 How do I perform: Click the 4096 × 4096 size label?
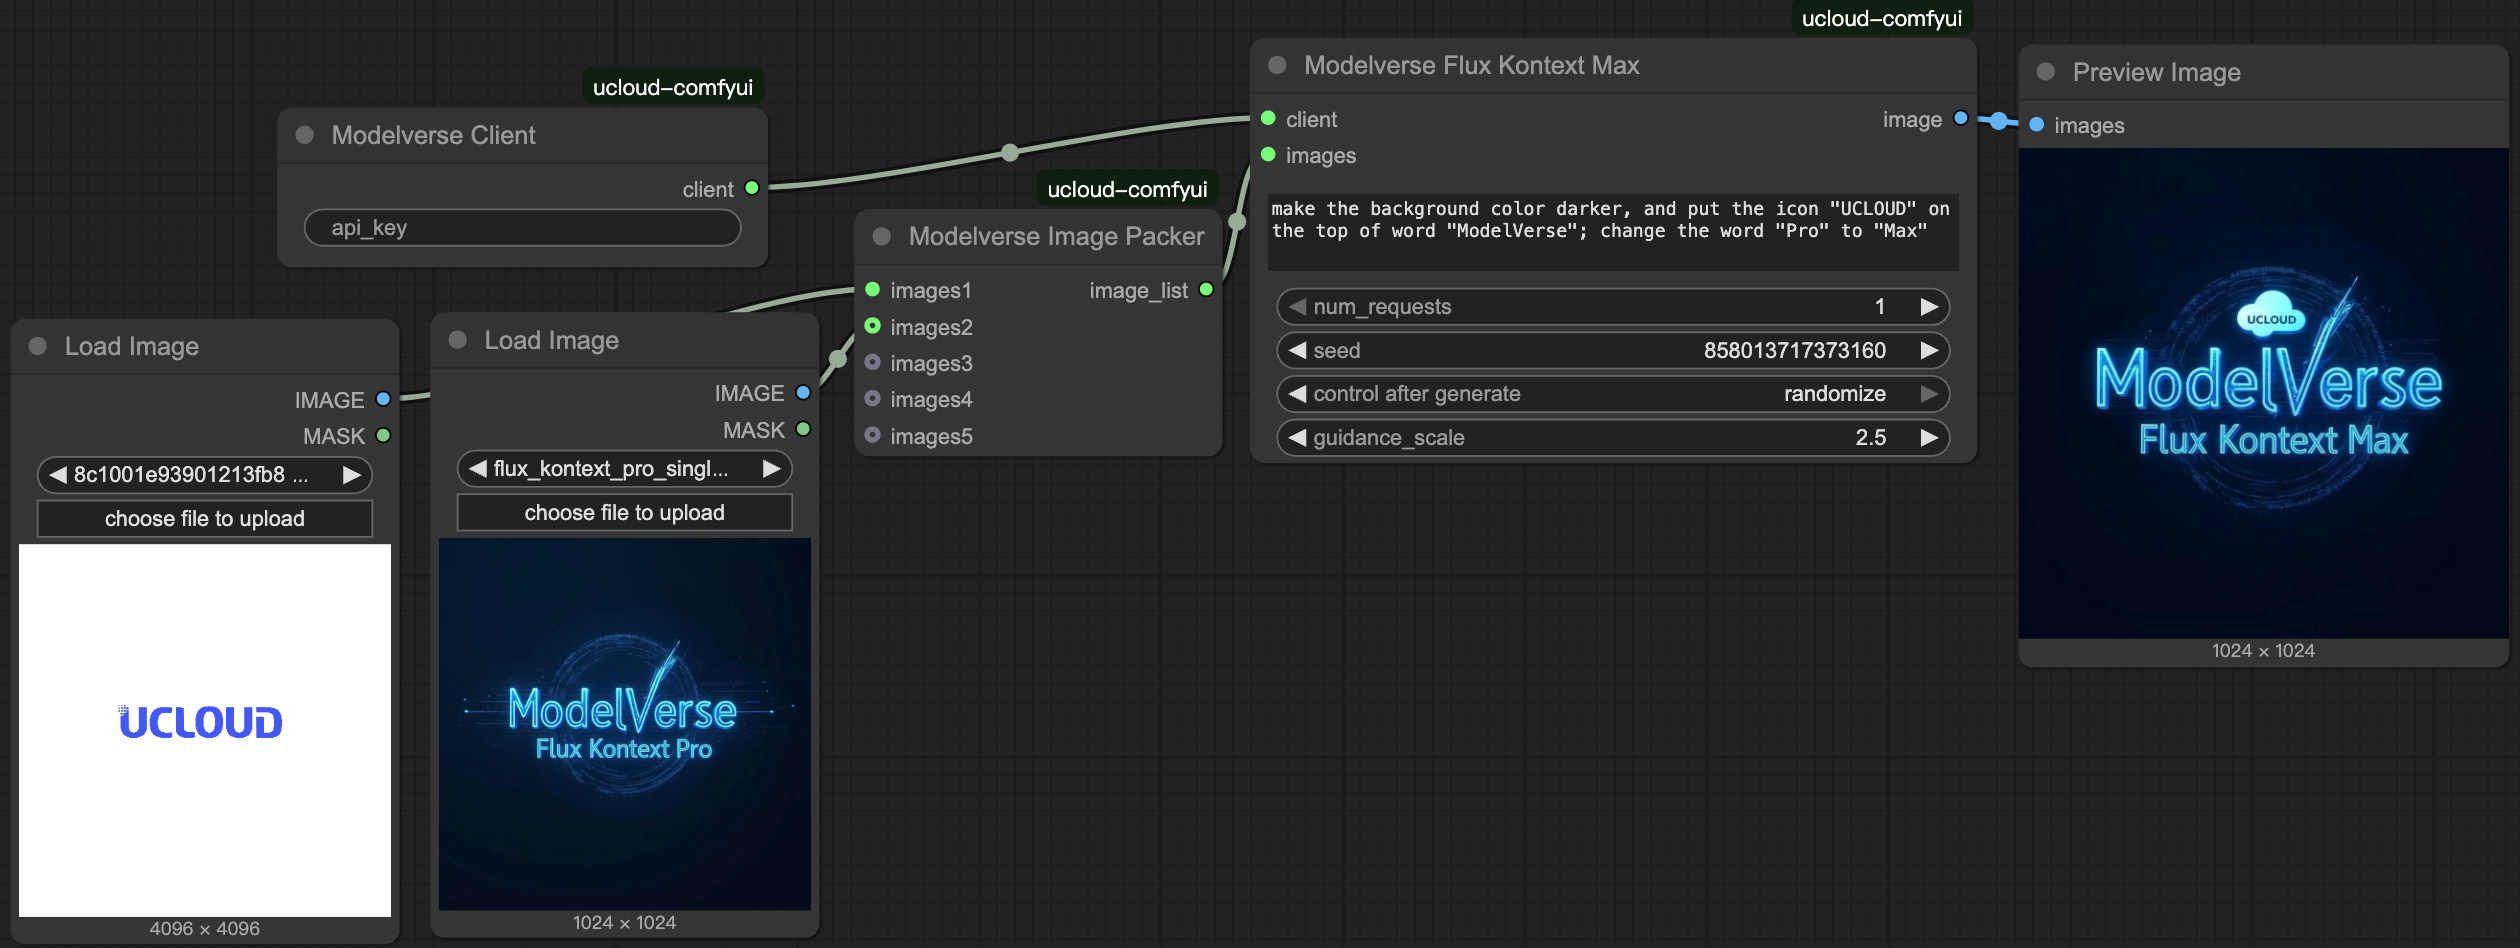pyautogui.click(x=205, y=928)
